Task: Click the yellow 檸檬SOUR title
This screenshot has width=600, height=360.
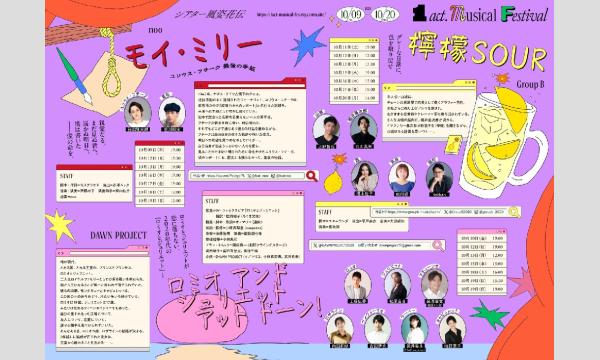Action: [478, 52]
